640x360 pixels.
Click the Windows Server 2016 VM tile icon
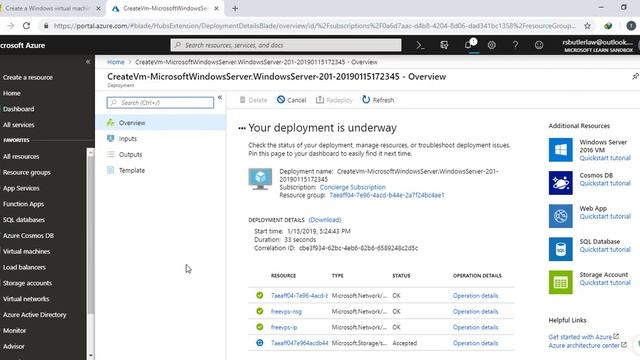[x=560, y=150]
